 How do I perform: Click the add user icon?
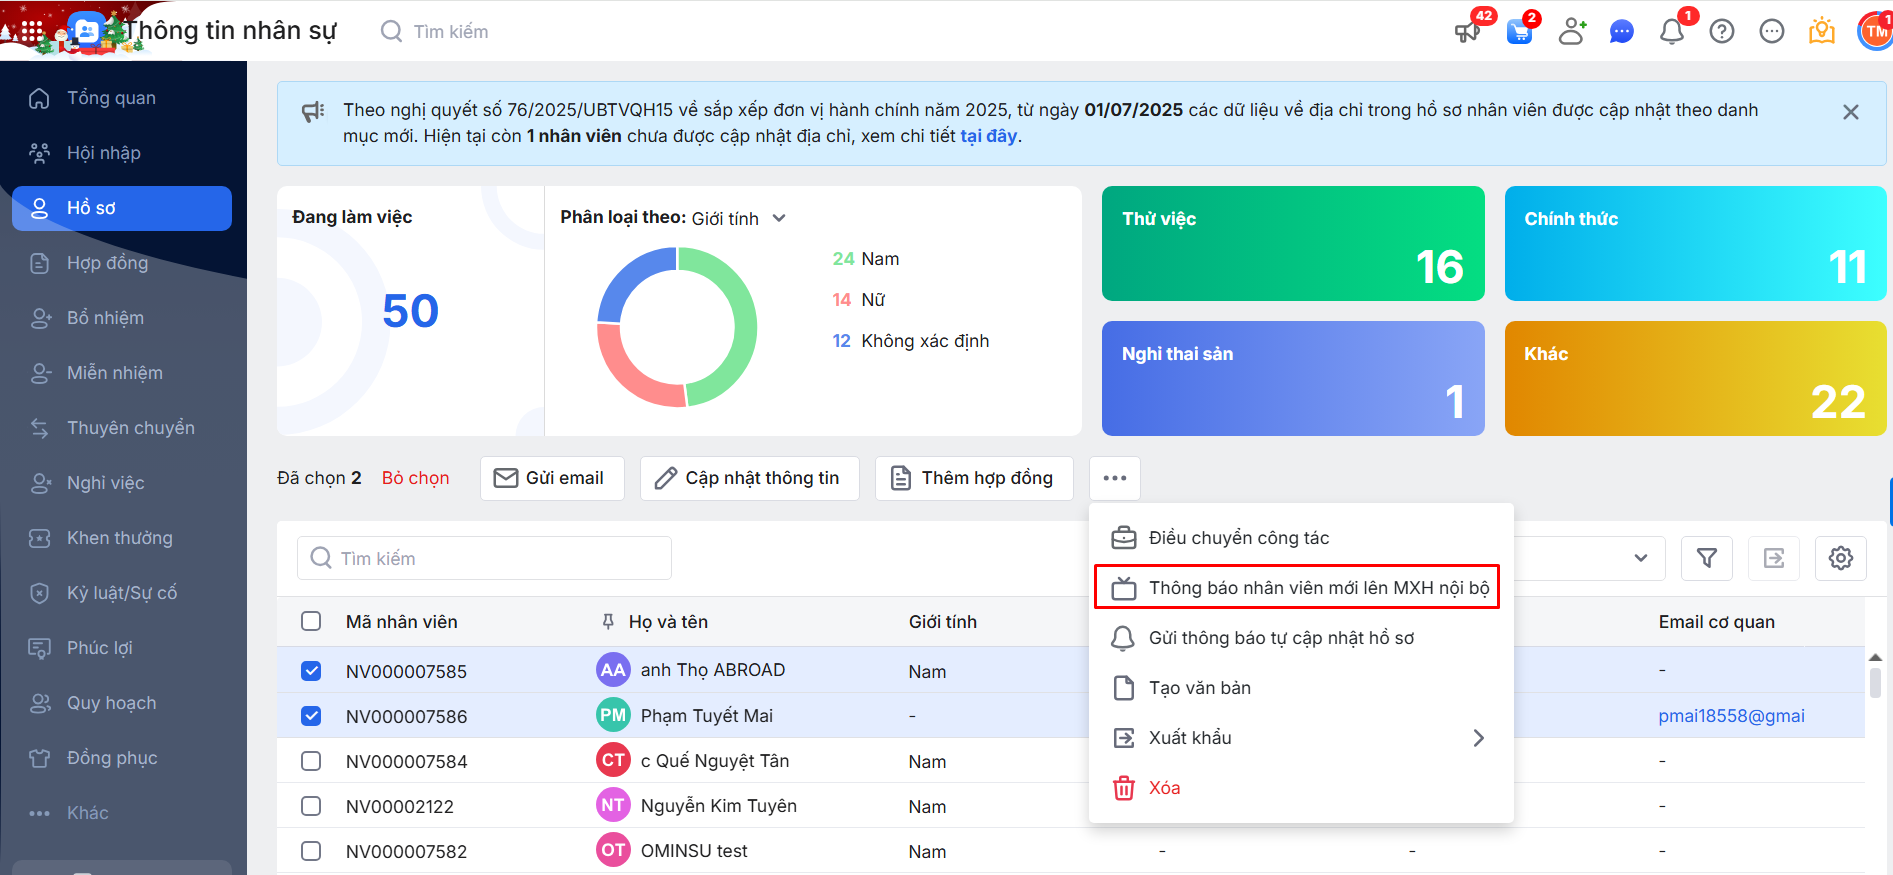[1571, 32]
